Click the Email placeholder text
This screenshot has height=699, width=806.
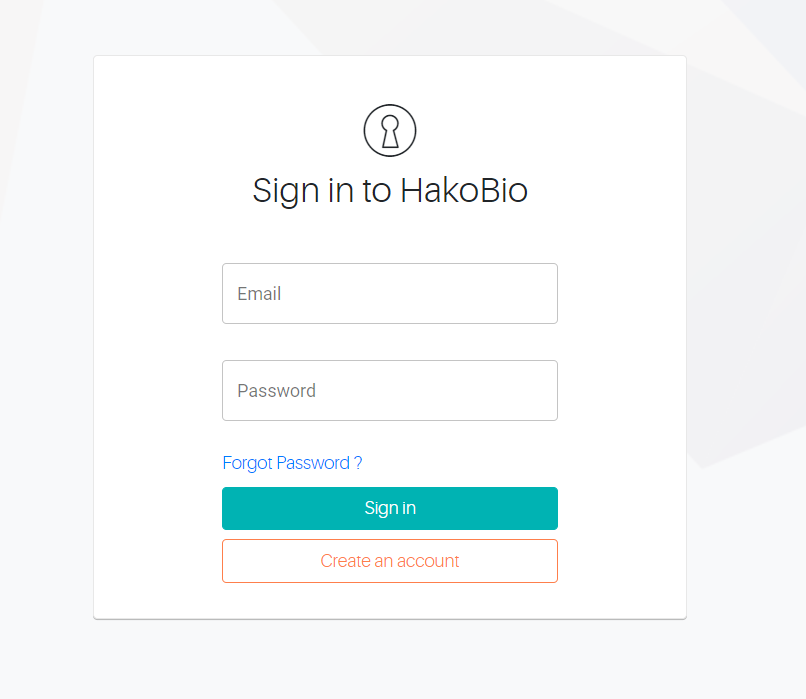pyautogui.click(x=259, y=294)
